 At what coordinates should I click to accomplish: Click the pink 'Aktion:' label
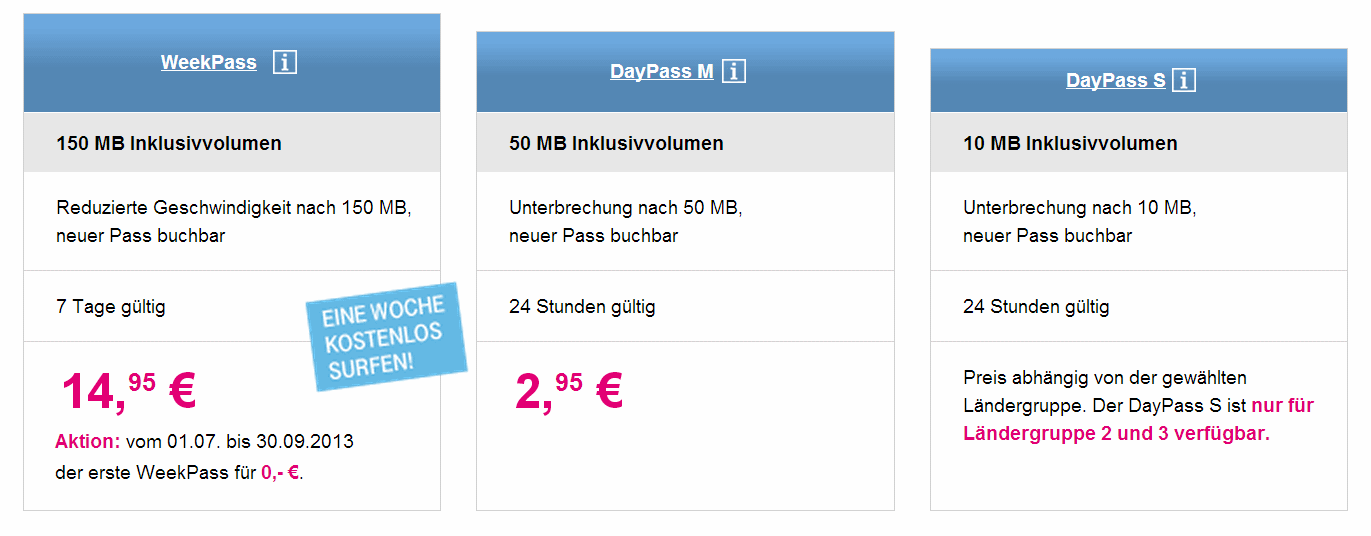[x=88, y=441]
